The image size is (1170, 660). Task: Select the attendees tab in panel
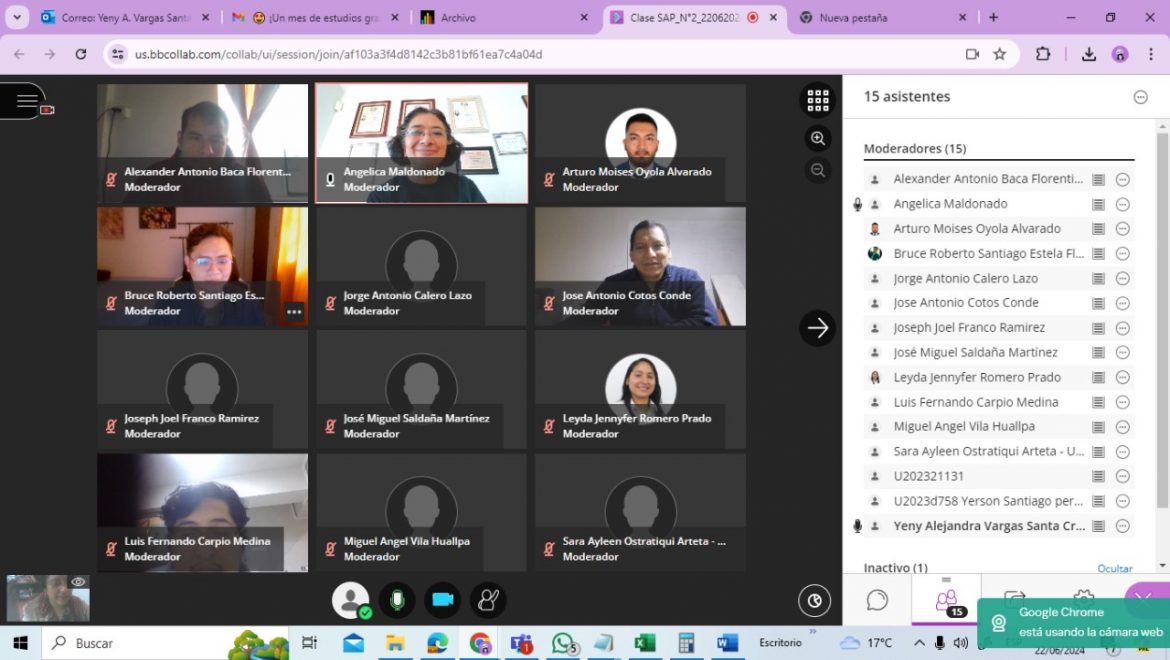(946, 600)
